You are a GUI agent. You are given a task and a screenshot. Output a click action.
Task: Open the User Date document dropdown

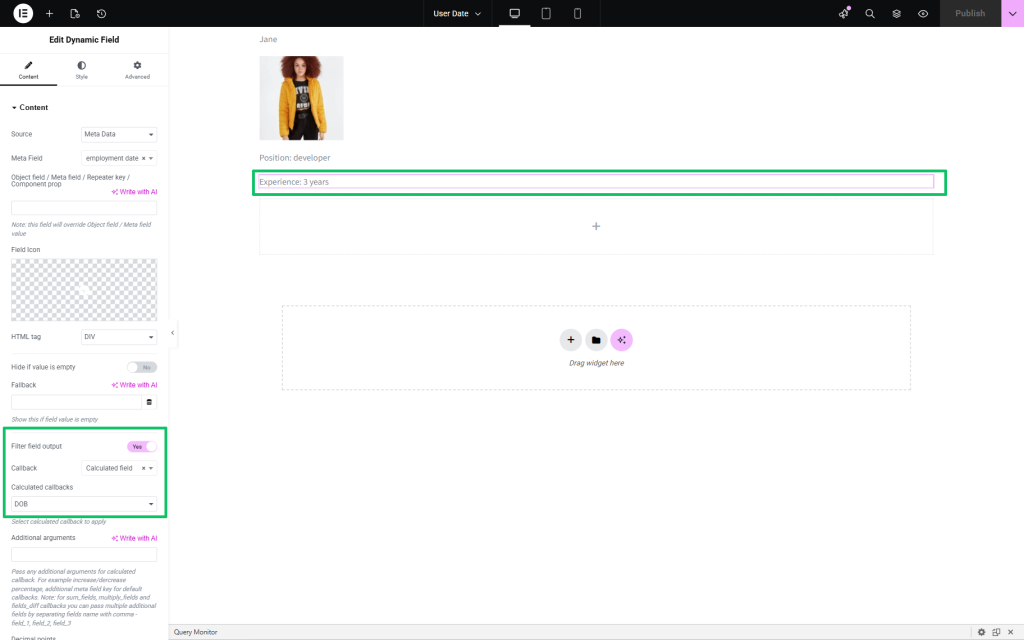(457, 13)
